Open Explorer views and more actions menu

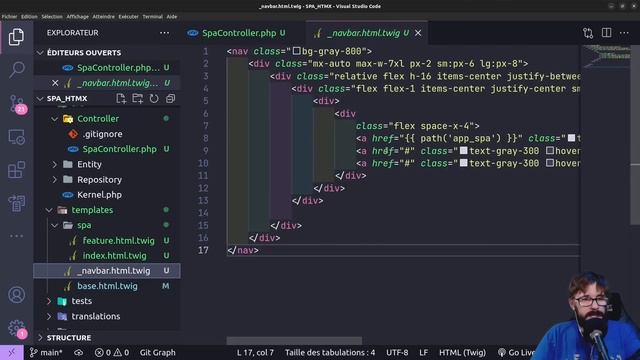point(164,33)
